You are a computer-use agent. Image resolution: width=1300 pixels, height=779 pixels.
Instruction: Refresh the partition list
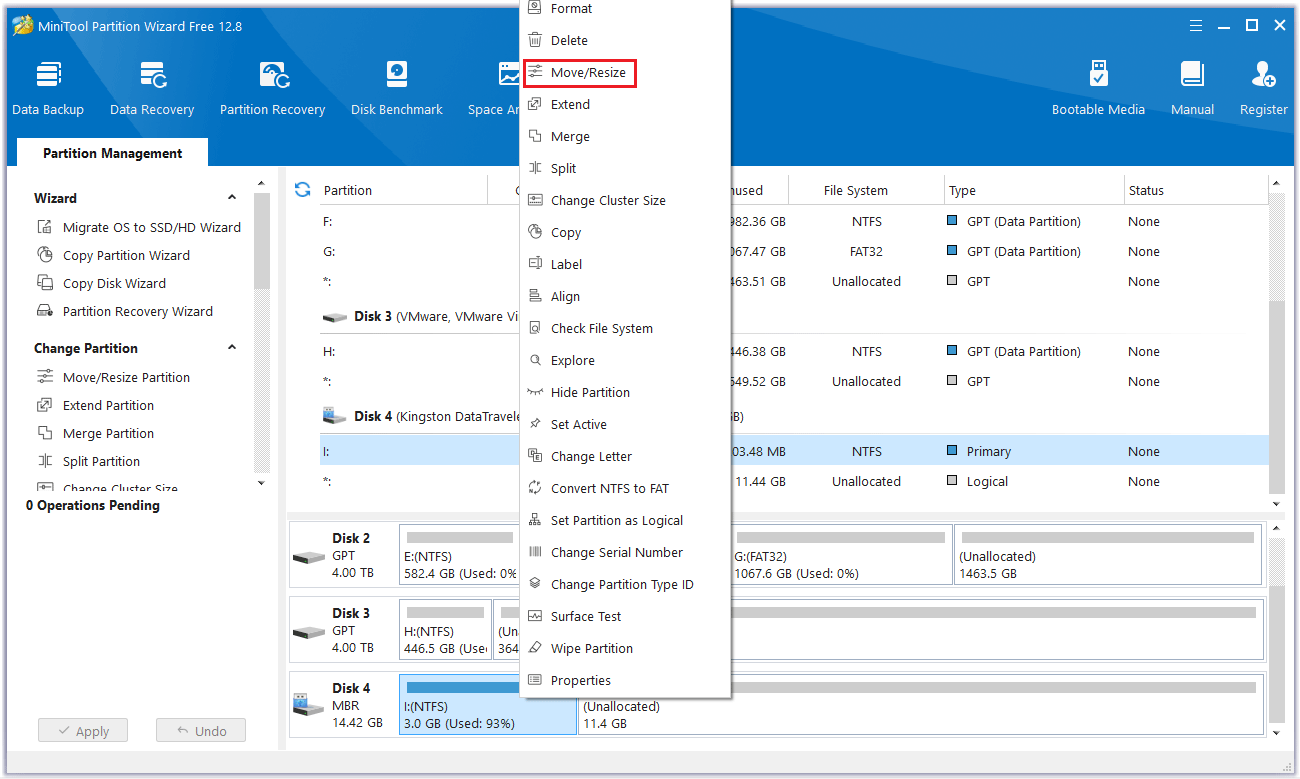pos(303,190)
